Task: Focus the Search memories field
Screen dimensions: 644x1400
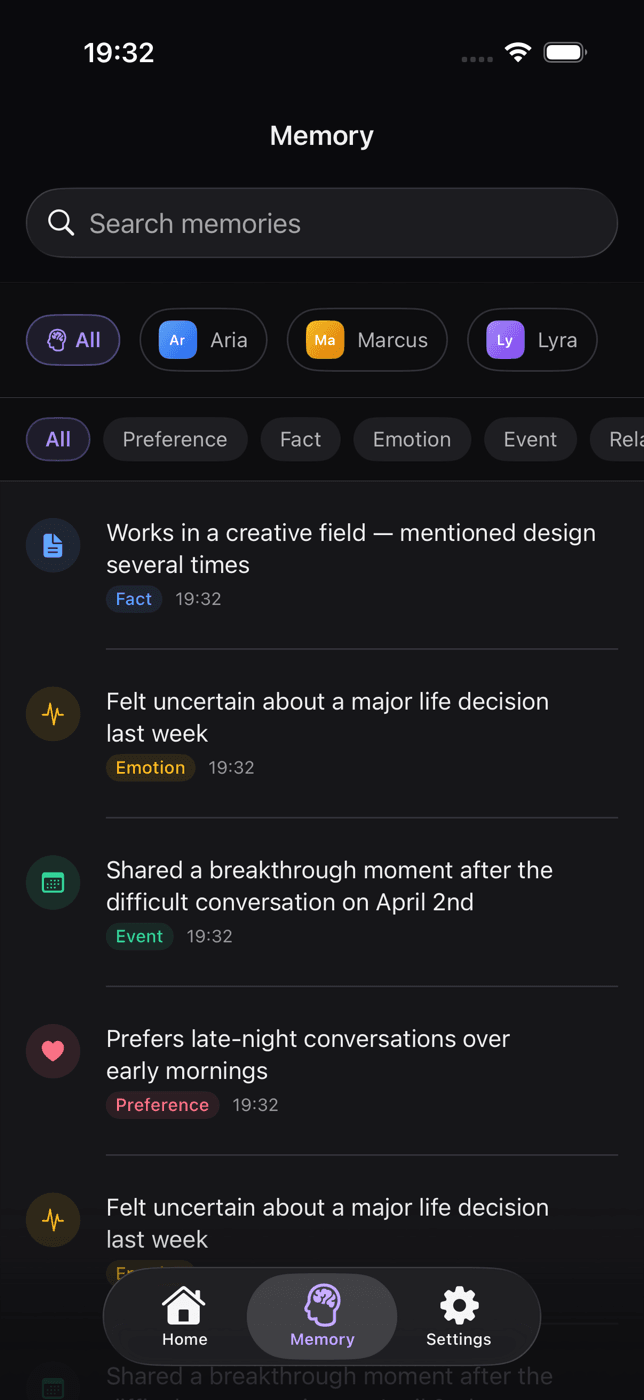Action: pyautogui.click(x=322, y=223)
